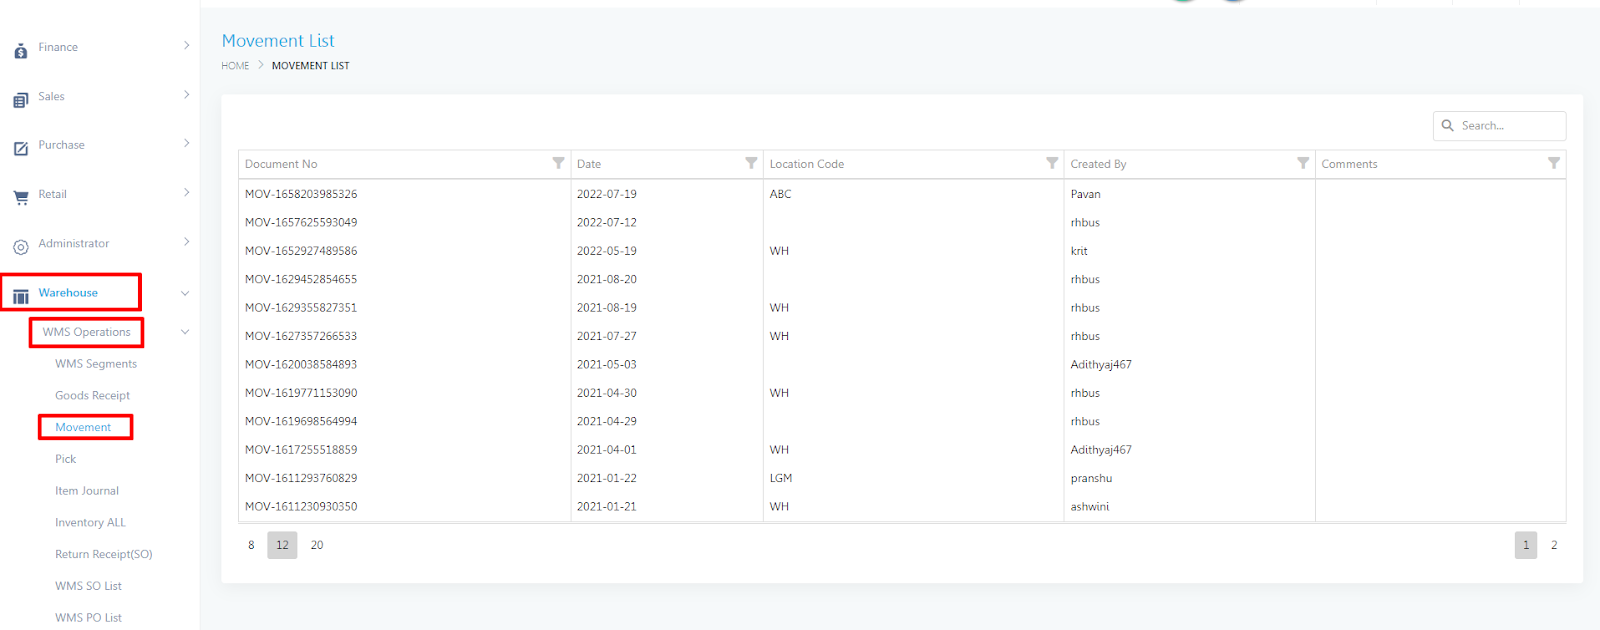The width and height of the screenshot is (1600, 630).
Task: Select row MOV-1658203985326
Action: point(902,194)
